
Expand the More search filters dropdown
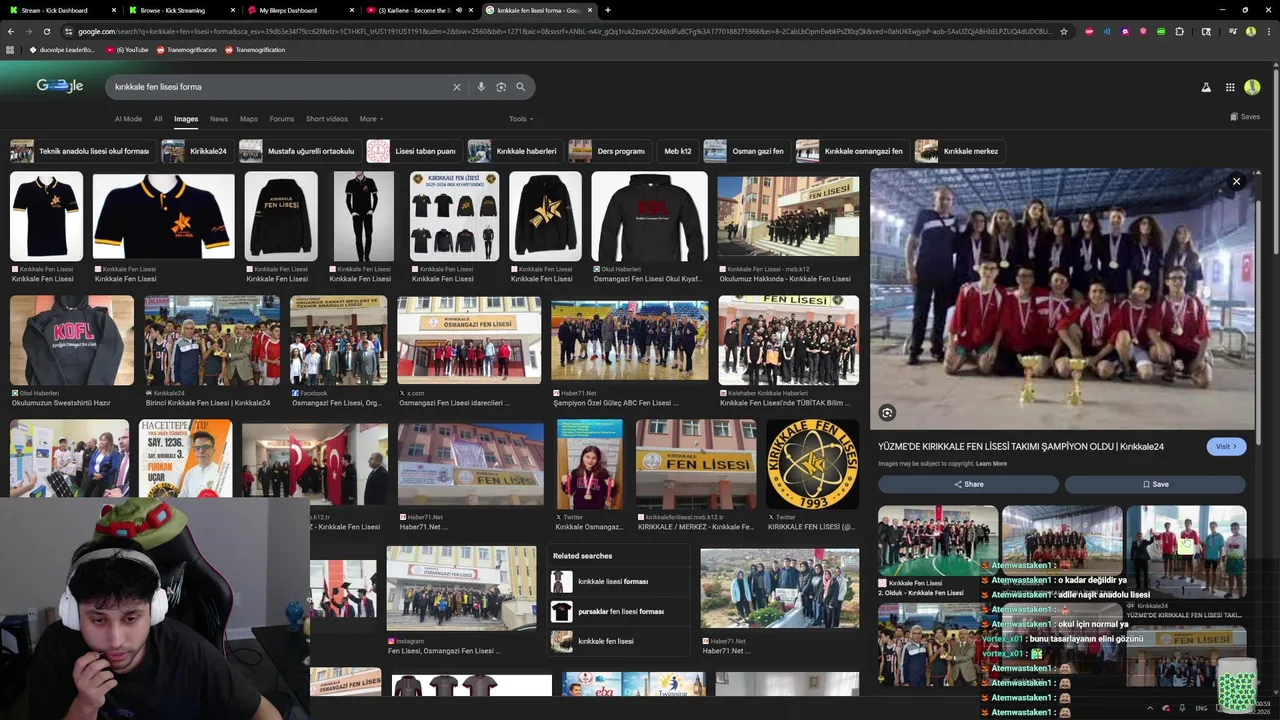[371, 119]
